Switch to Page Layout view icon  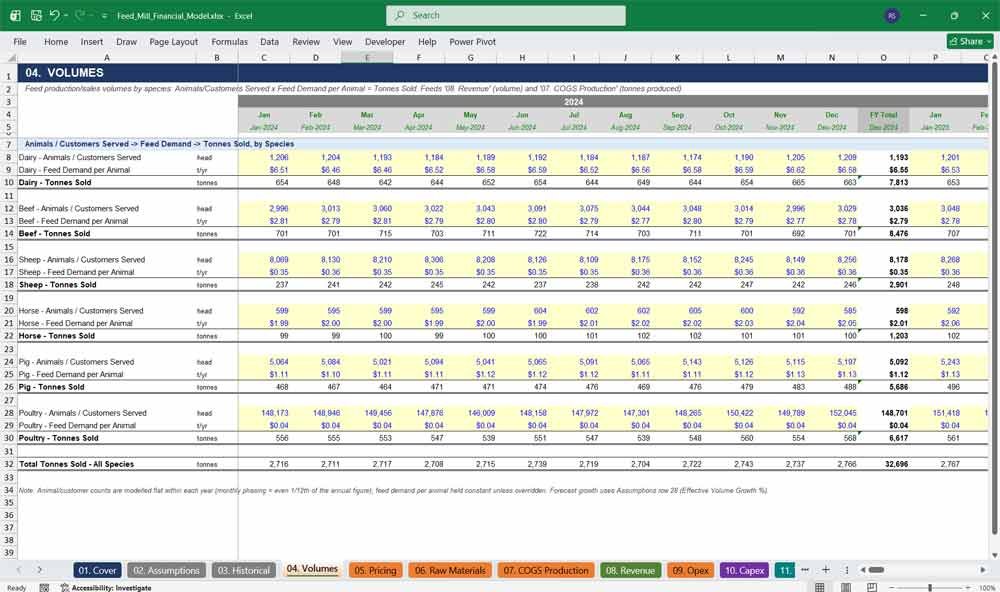coord(846,588)
